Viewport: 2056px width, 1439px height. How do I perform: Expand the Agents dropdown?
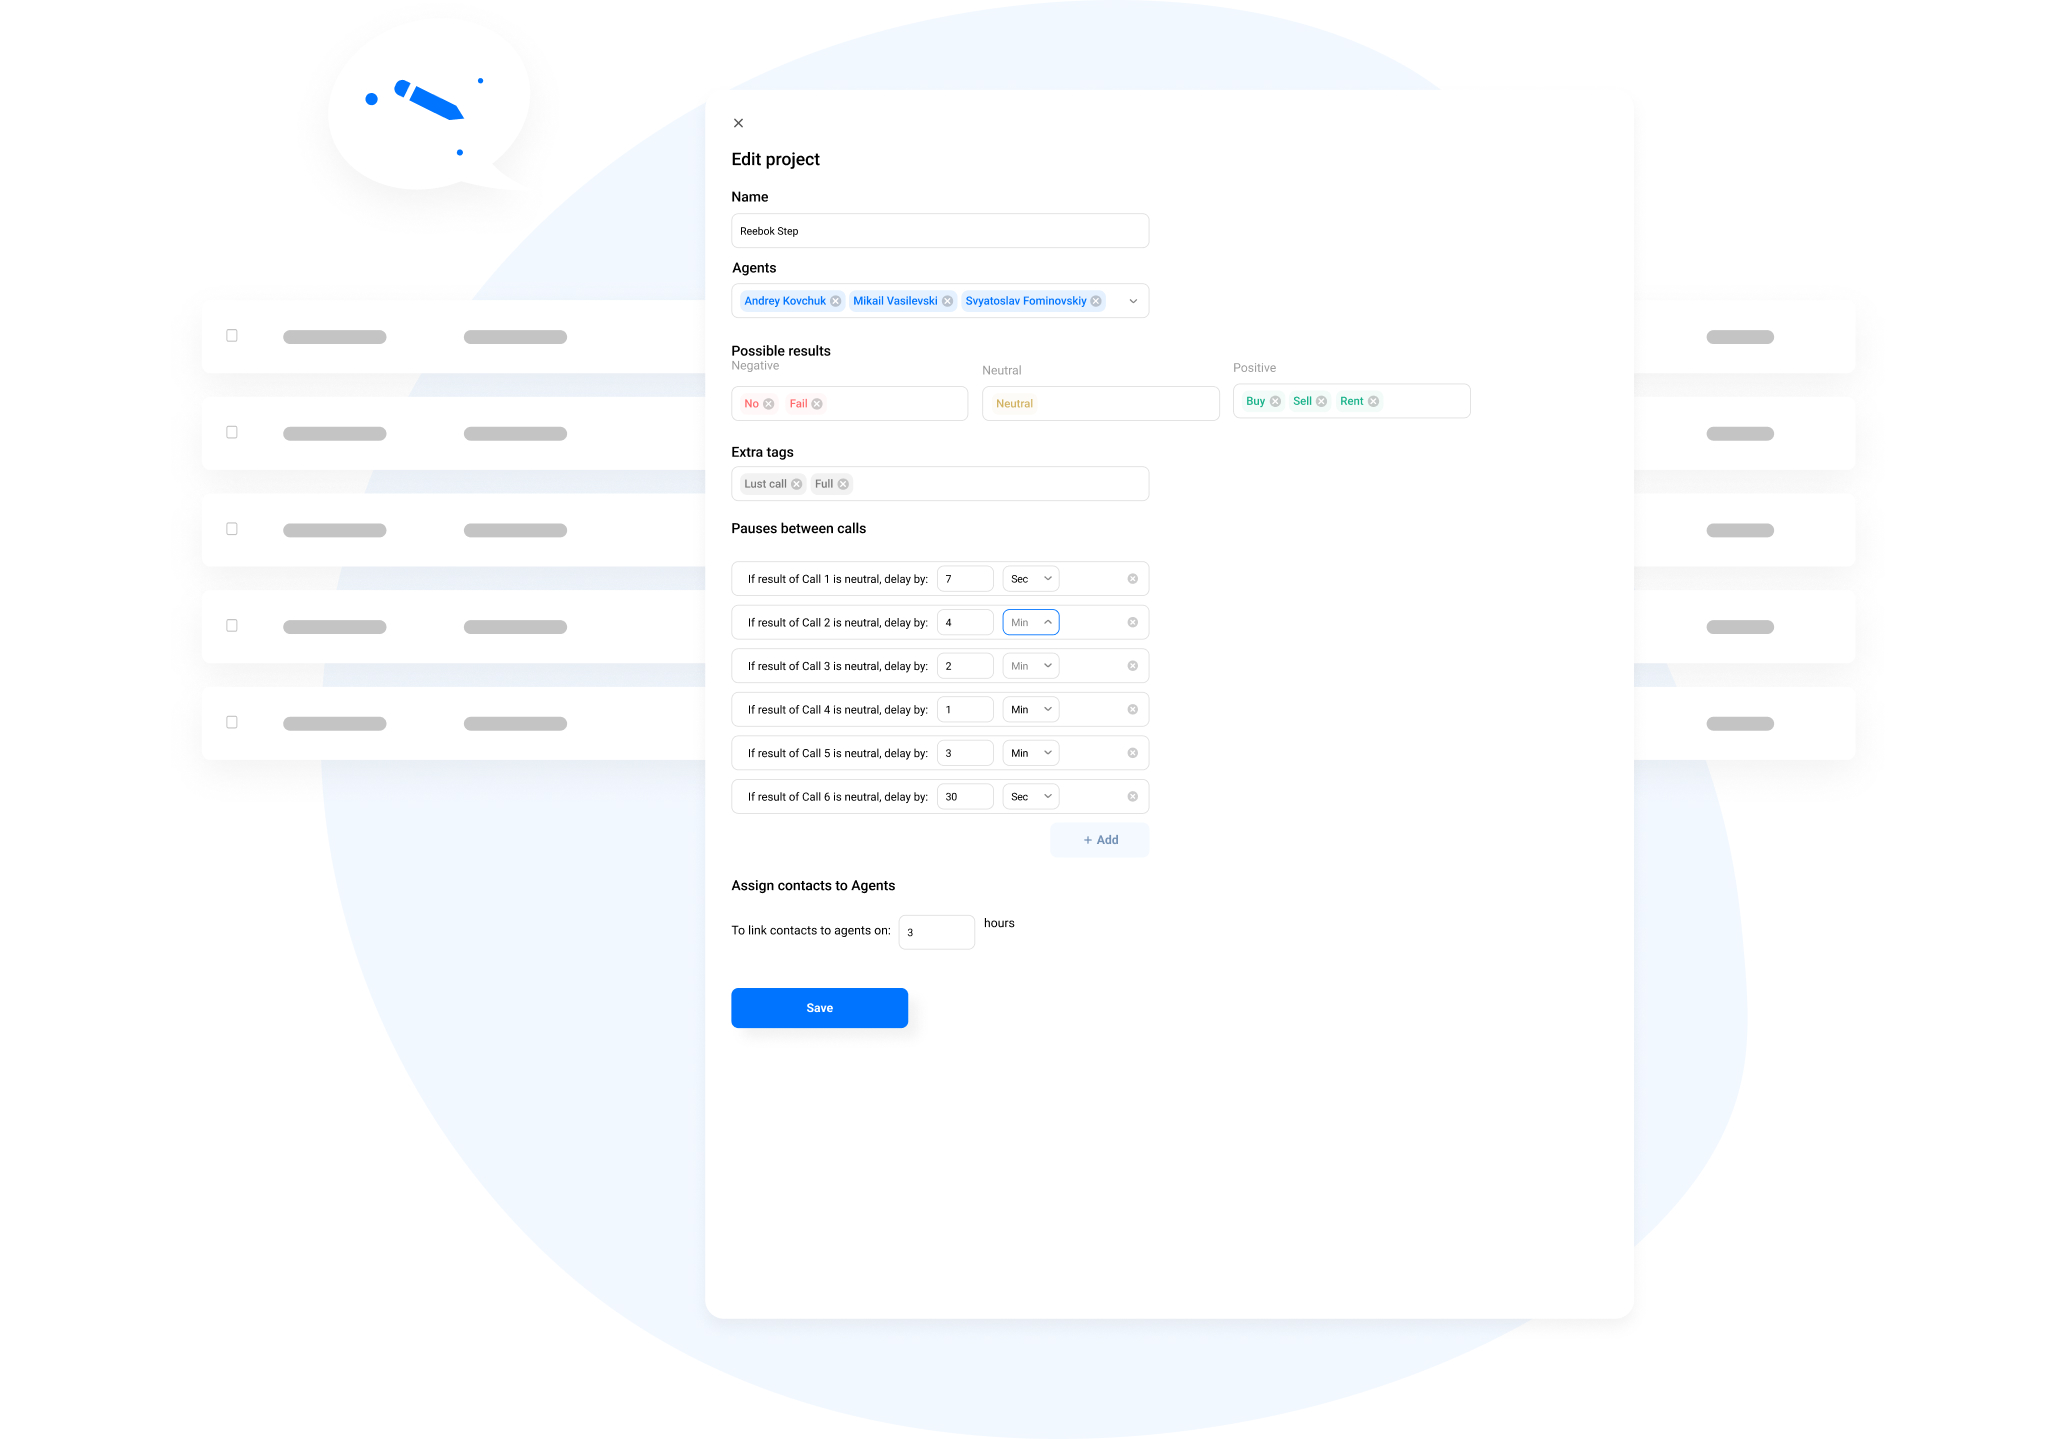1132,301
